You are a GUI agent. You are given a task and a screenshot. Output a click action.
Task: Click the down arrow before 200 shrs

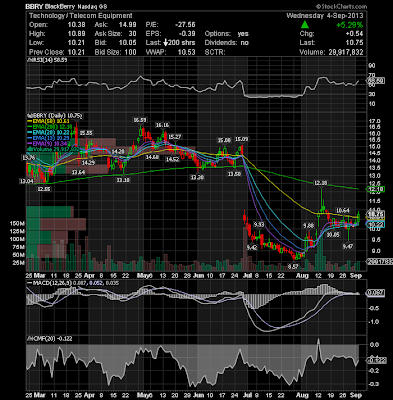165,43
